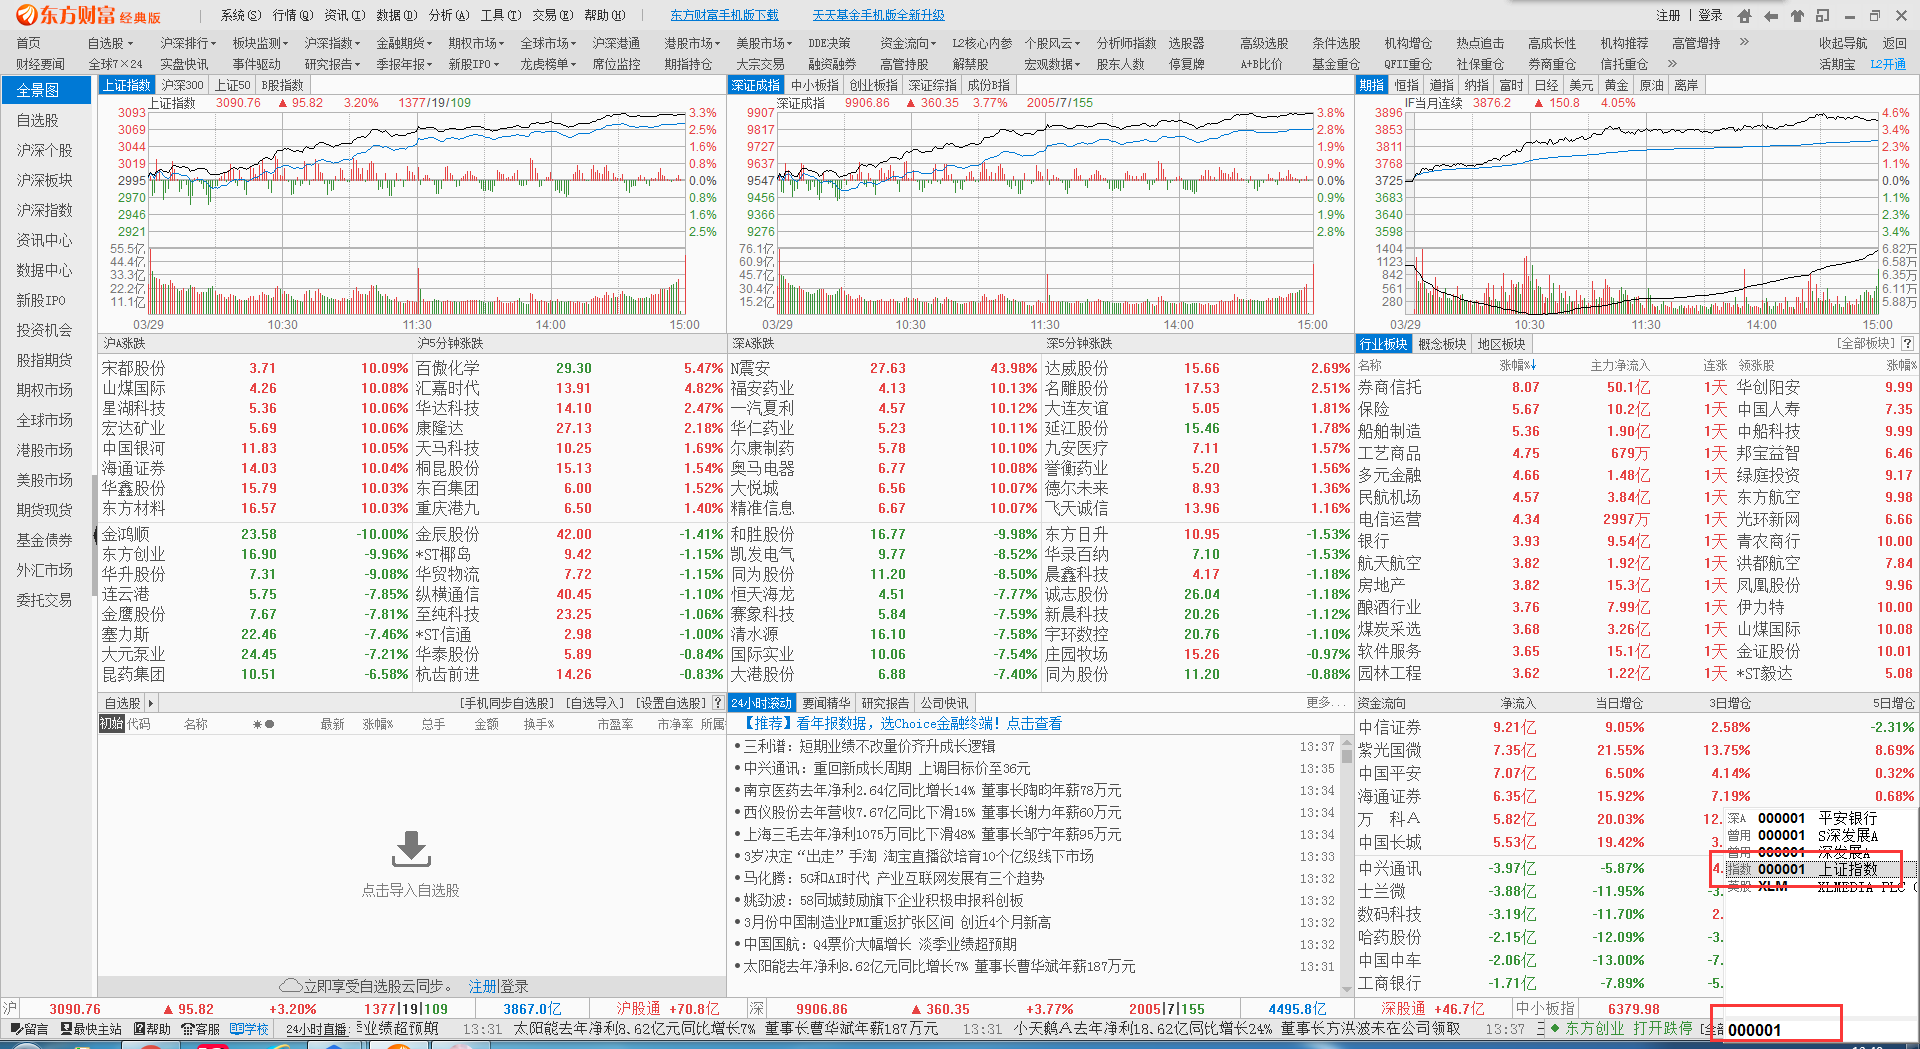Viewport: 1920px width, 1049px height.
Task: Select the 研究报告 news tab
Action: tap(885, 703)
